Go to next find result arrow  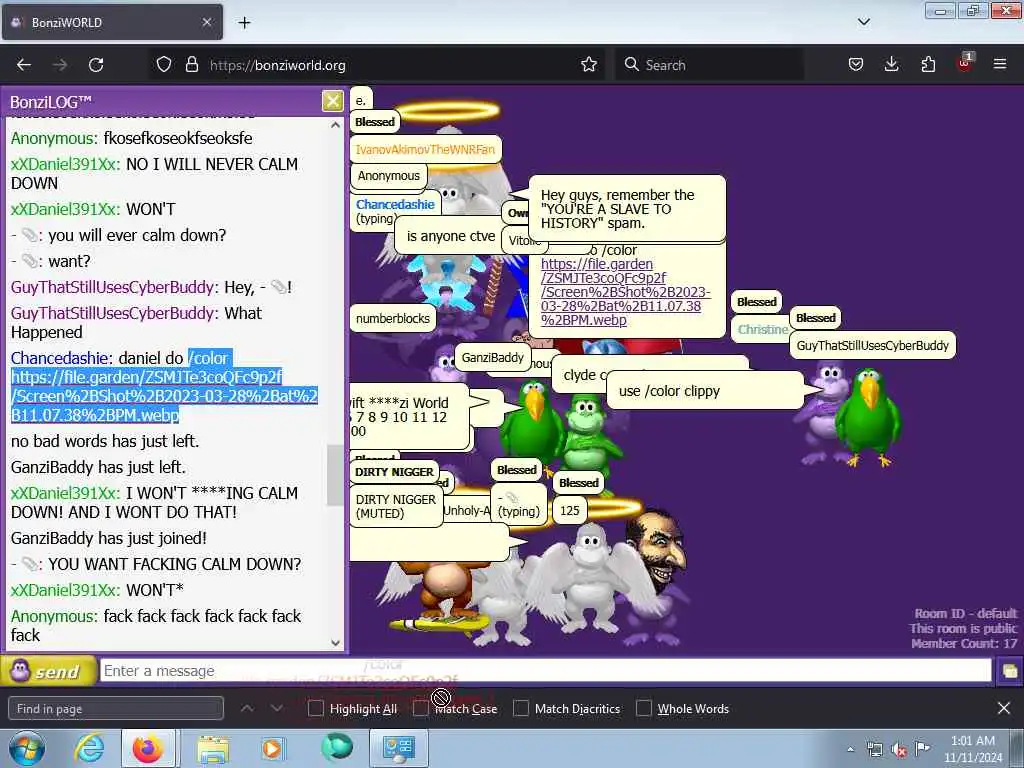point(276,709)
